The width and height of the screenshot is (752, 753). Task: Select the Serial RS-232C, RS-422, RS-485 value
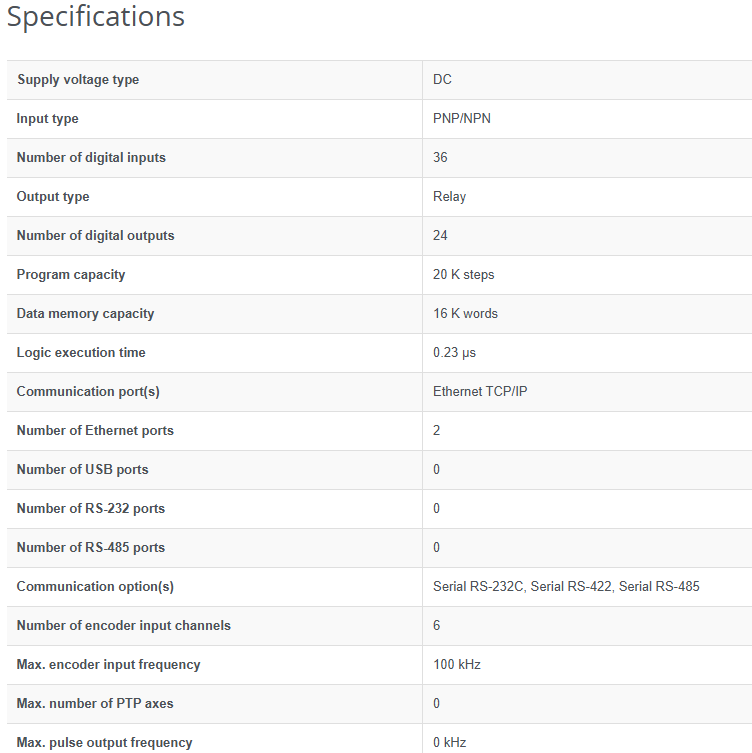pos(566,587)
